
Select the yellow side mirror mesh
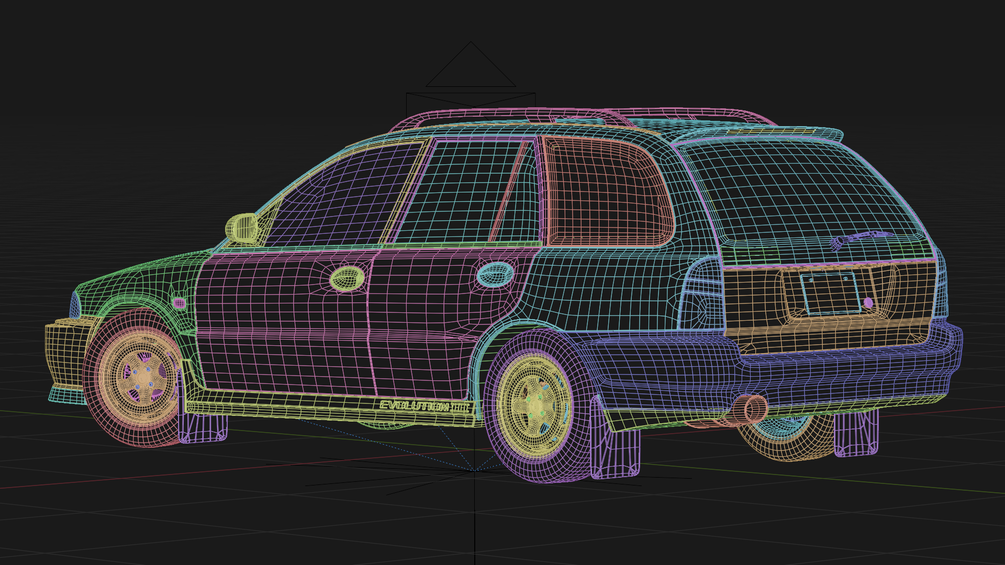coord(242,228)
